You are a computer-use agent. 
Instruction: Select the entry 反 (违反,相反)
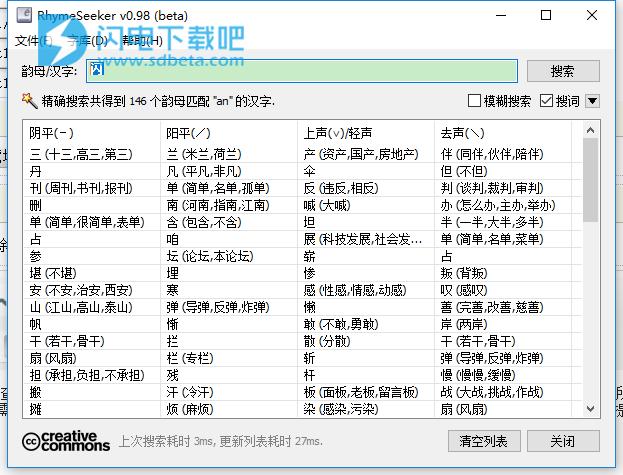click(x=341, y=188)
